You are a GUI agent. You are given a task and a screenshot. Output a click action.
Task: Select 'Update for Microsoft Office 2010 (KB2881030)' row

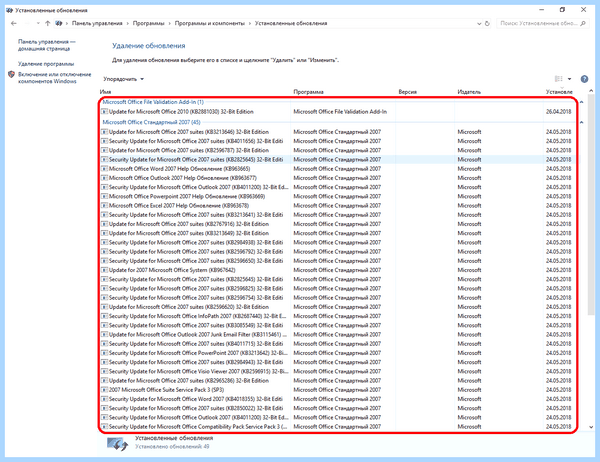tap(336, 112)
